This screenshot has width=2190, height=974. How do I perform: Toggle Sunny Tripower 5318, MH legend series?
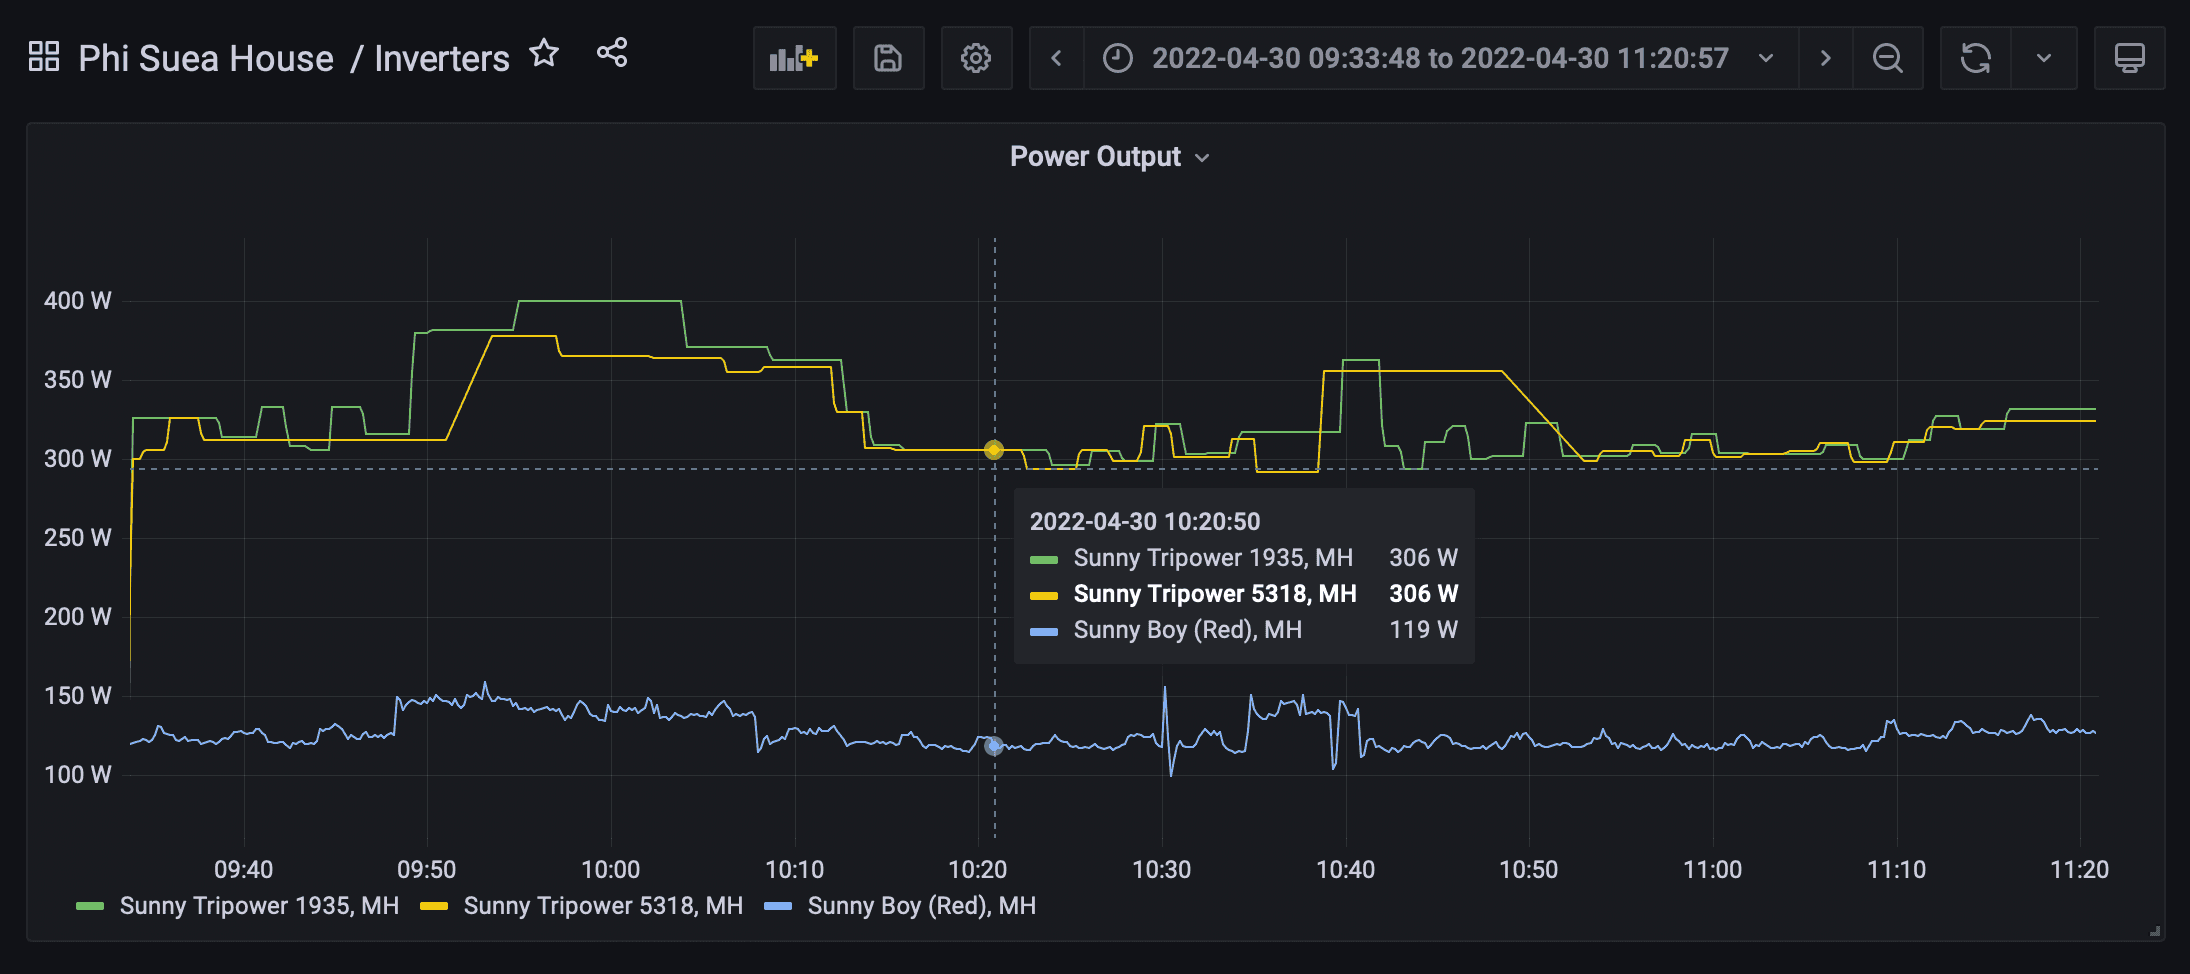tap(603, 906)
